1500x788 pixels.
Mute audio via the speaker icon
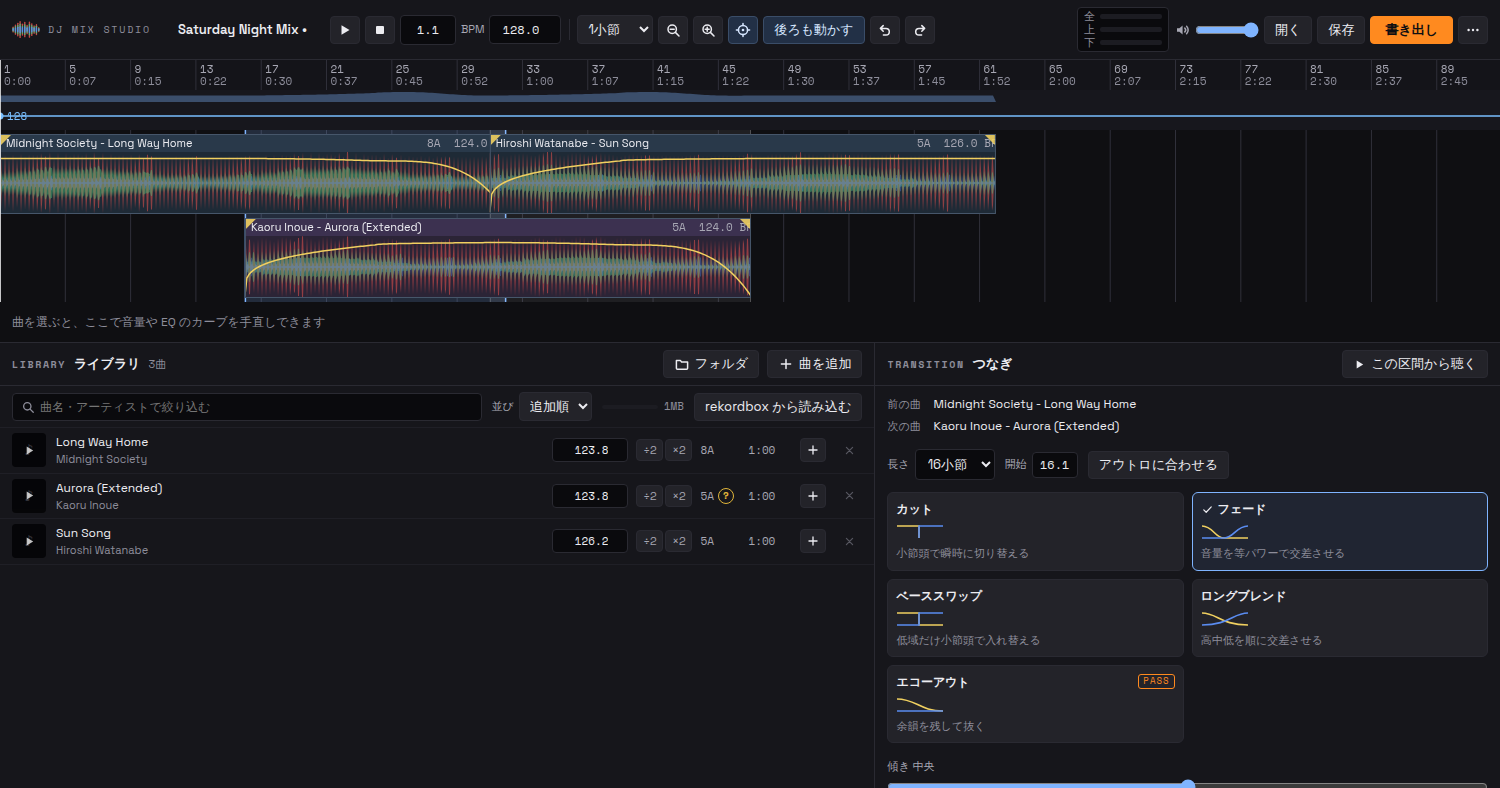(x=1183, y=30)
